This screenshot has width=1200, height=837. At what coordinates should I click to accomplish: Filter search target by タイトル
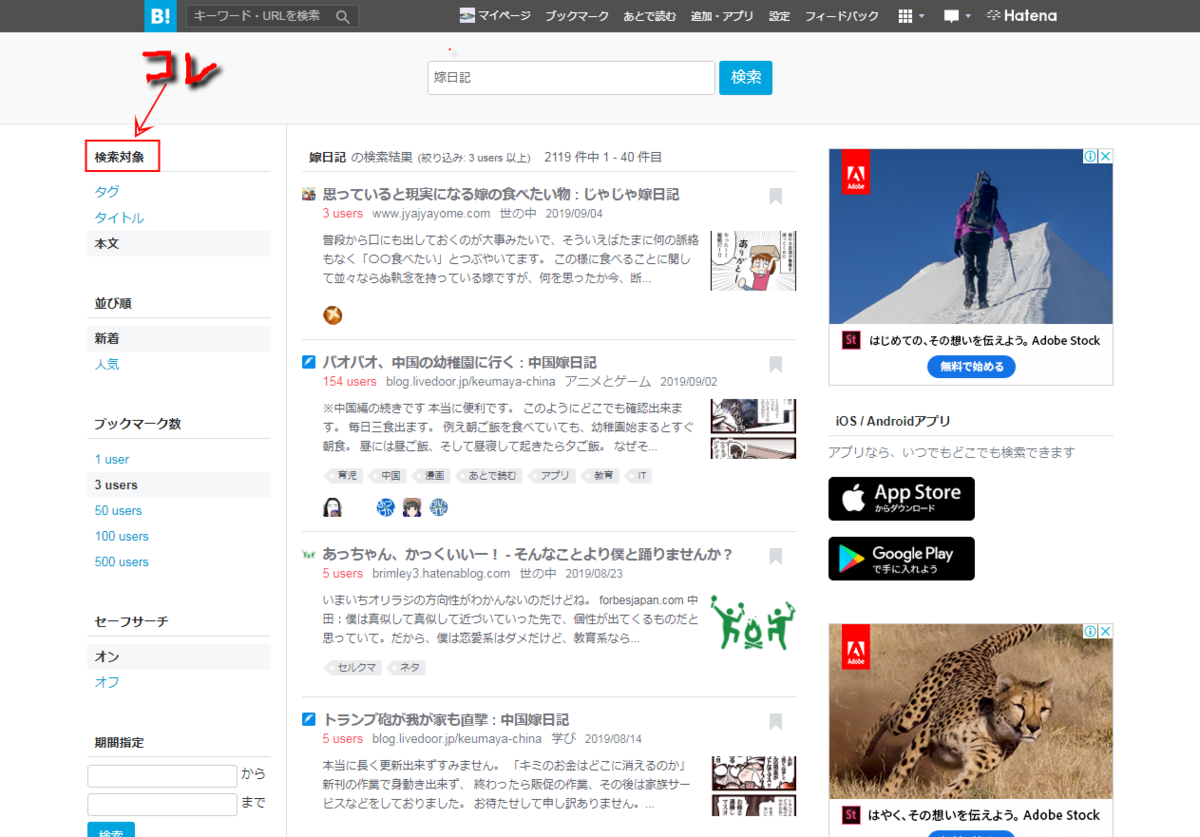click(119, 218)
